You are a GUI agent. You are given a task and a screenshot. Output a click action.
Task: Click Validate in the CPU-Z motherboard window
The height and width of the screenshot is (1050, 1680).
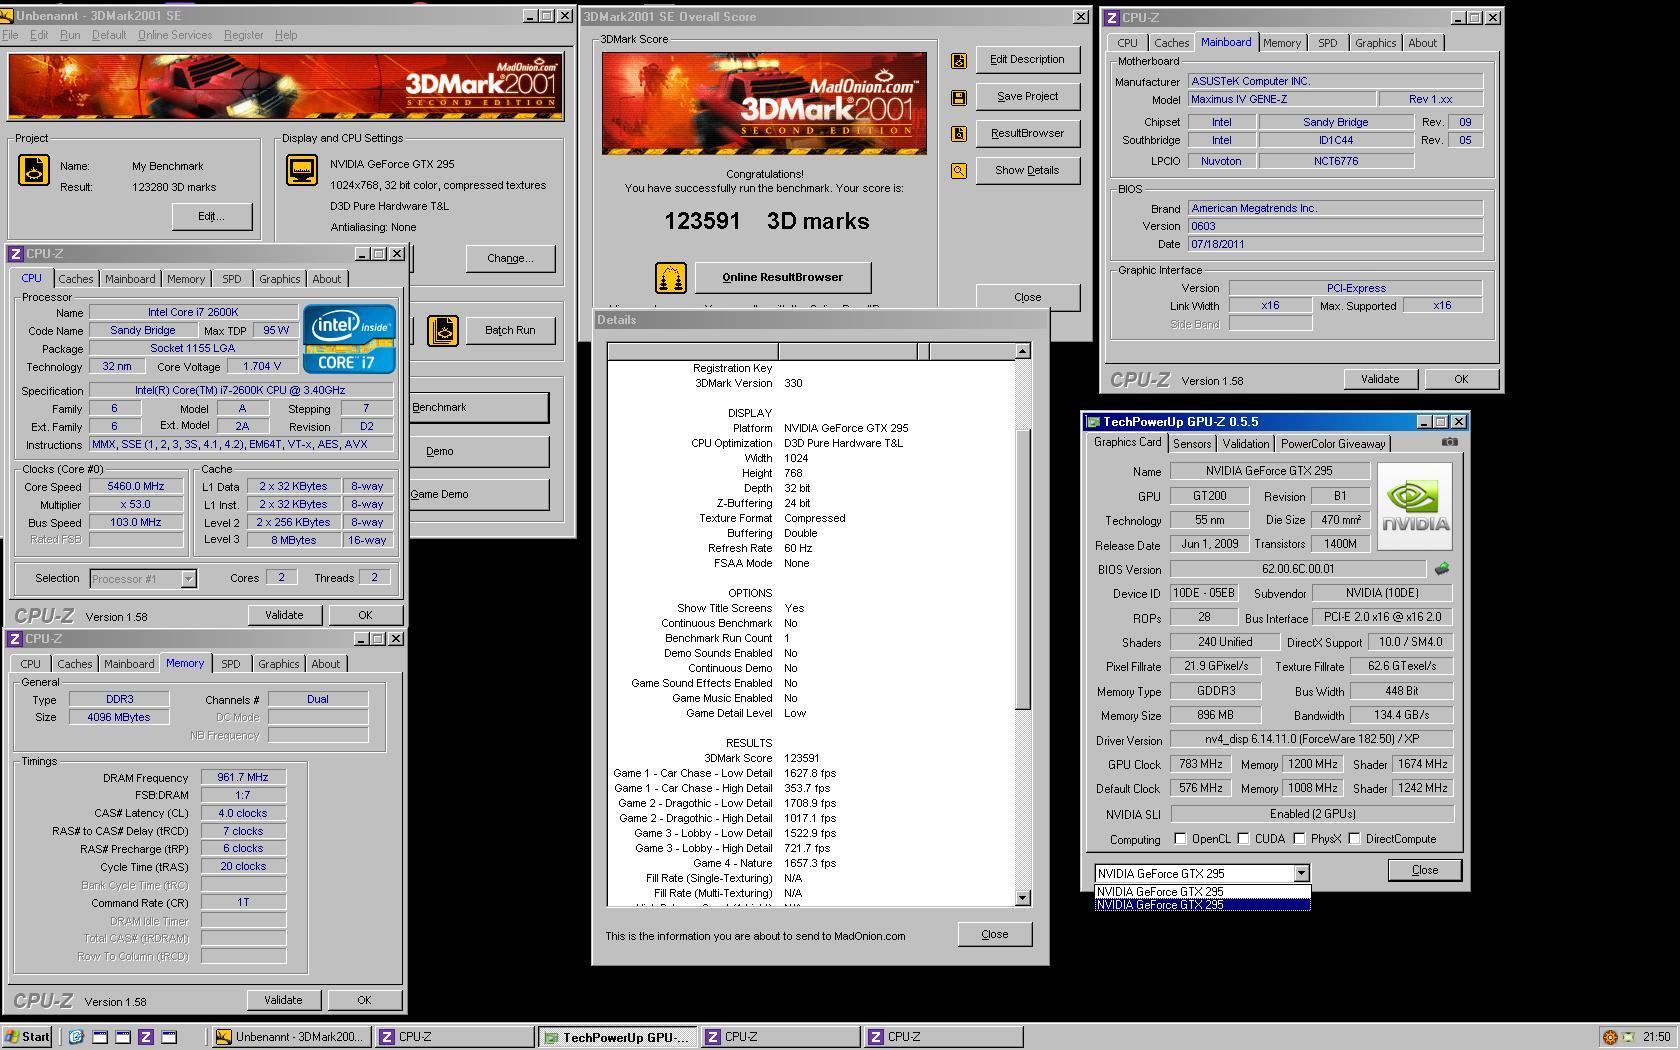pos(1380,379)
